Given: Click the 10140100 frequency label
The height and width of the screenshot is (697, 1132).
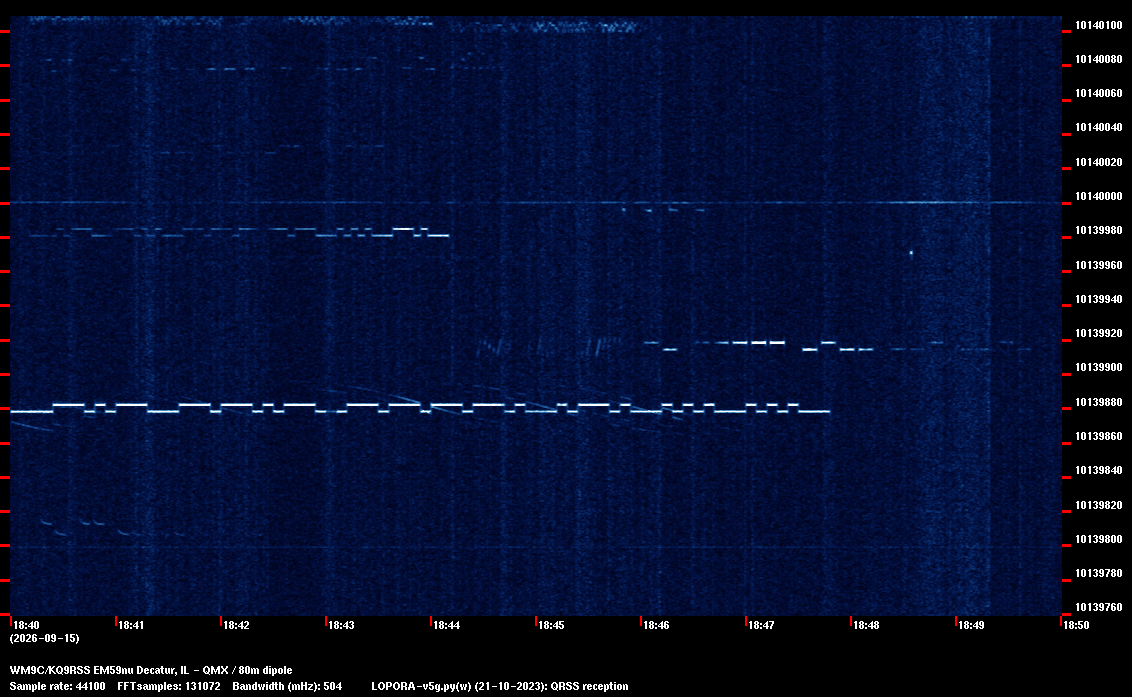Looking at the screenshot, I should point(1099,25).
